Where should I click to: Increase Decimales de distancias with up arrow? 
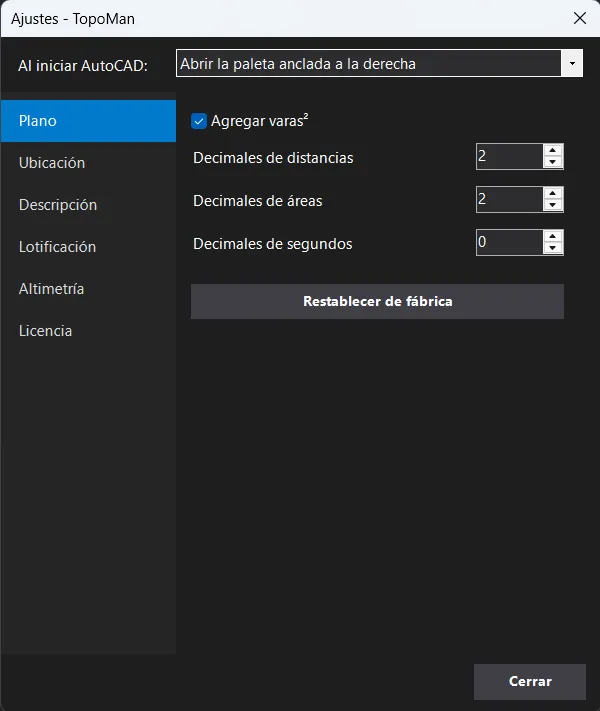tap(552, 151)
